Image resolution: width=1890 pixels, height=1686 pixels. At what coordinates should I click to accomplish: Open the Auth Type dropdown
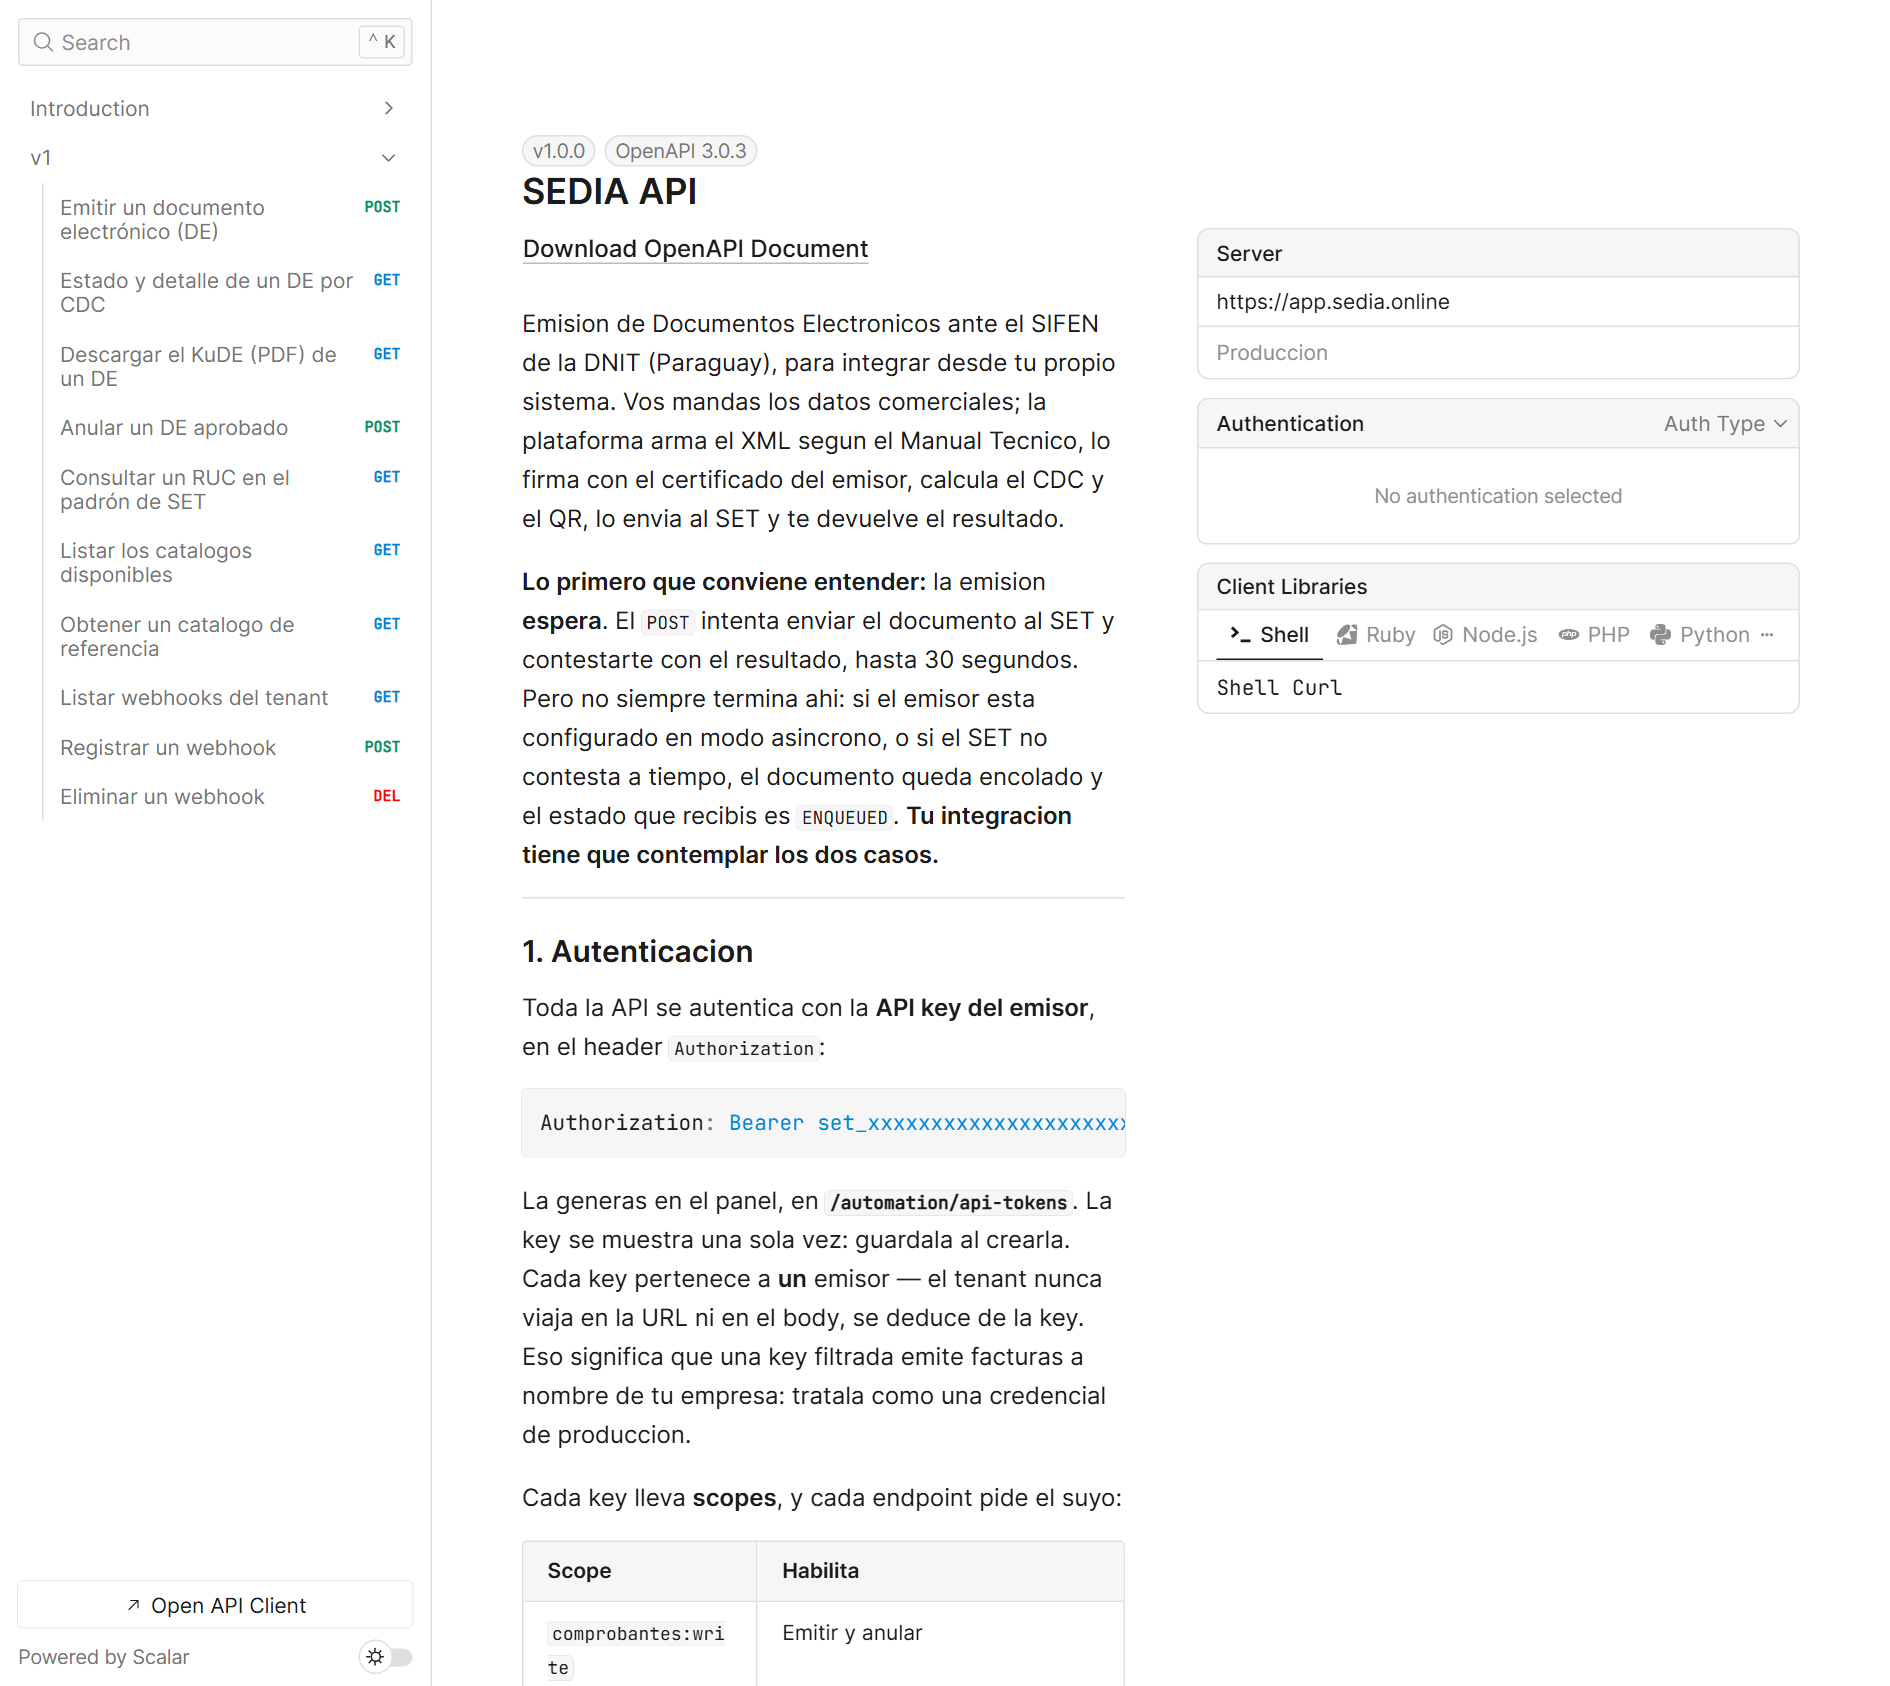[x=1725, y=424]
